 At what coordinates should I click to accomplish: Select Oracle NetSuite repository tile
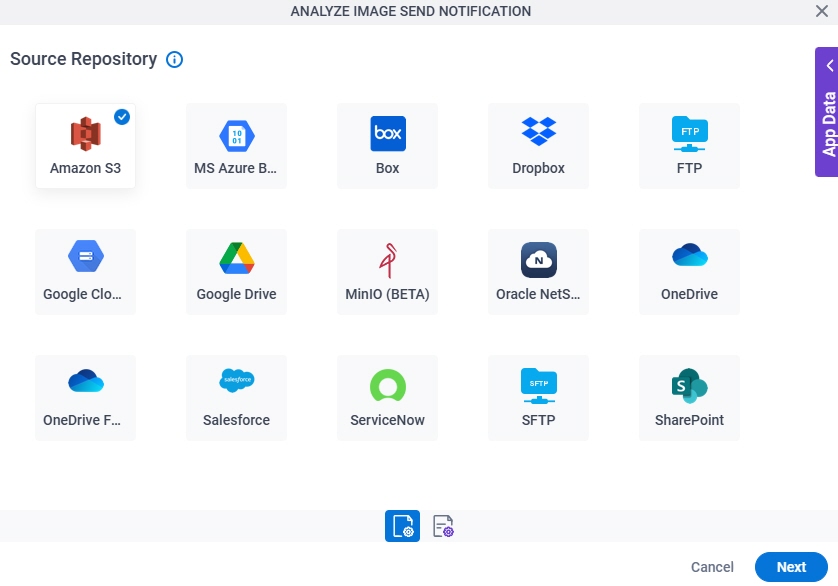[538, 272]
